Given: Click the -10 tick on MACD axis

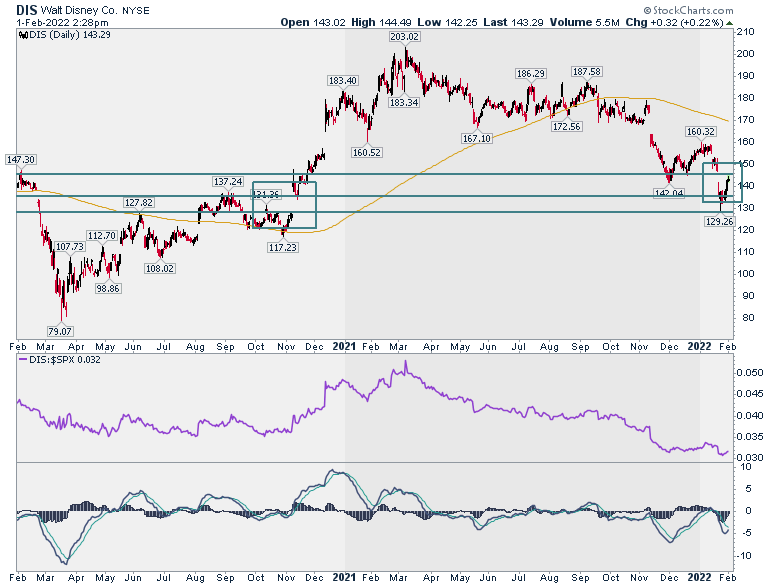Looking at the screenshot, I should (744, 556).
